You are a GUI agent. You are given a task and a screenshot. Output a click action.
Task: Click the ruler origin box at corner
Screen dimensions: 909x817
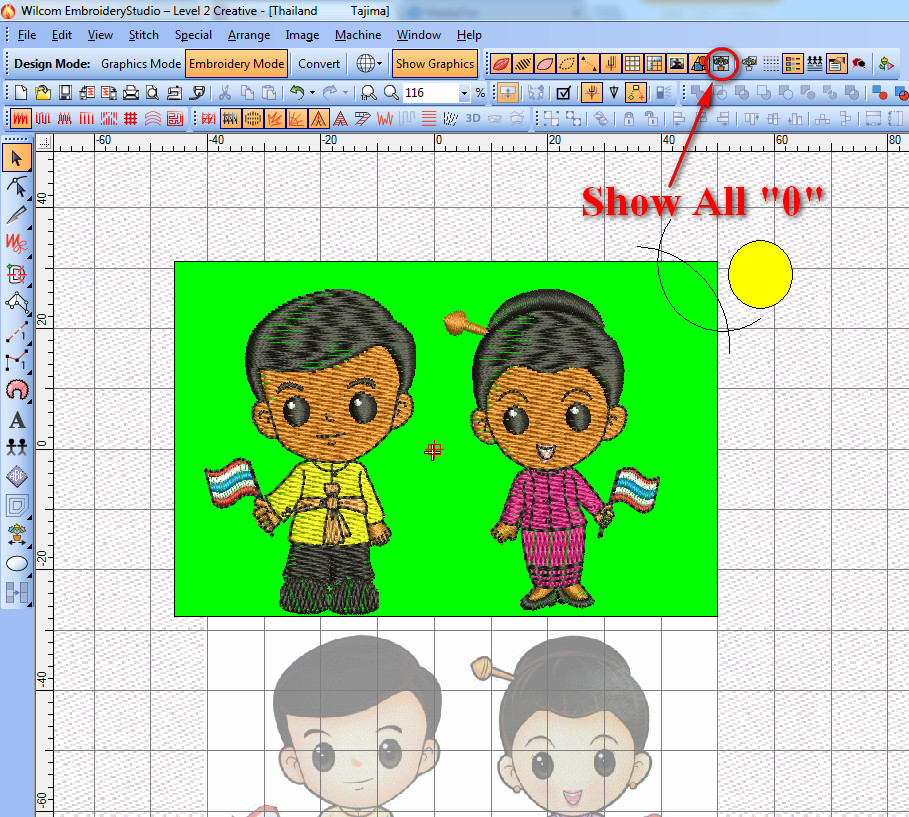click(45, 143)
